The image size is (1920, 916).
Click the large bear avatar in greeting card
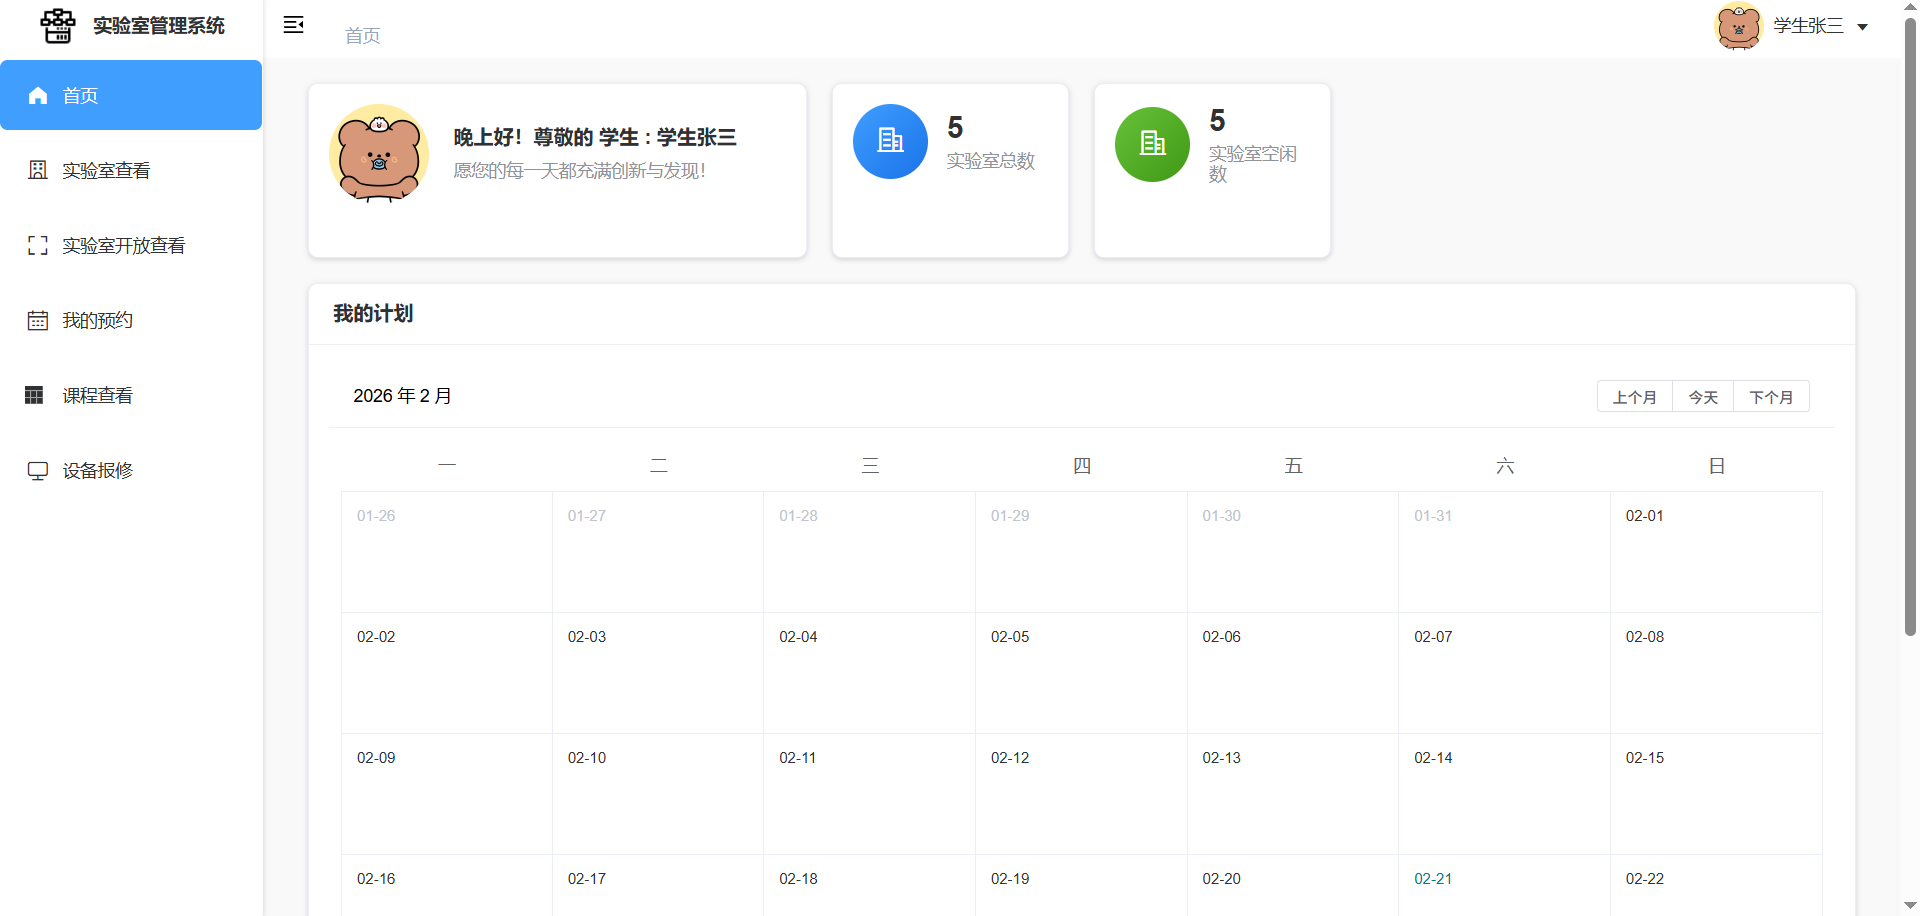(379, 153)
